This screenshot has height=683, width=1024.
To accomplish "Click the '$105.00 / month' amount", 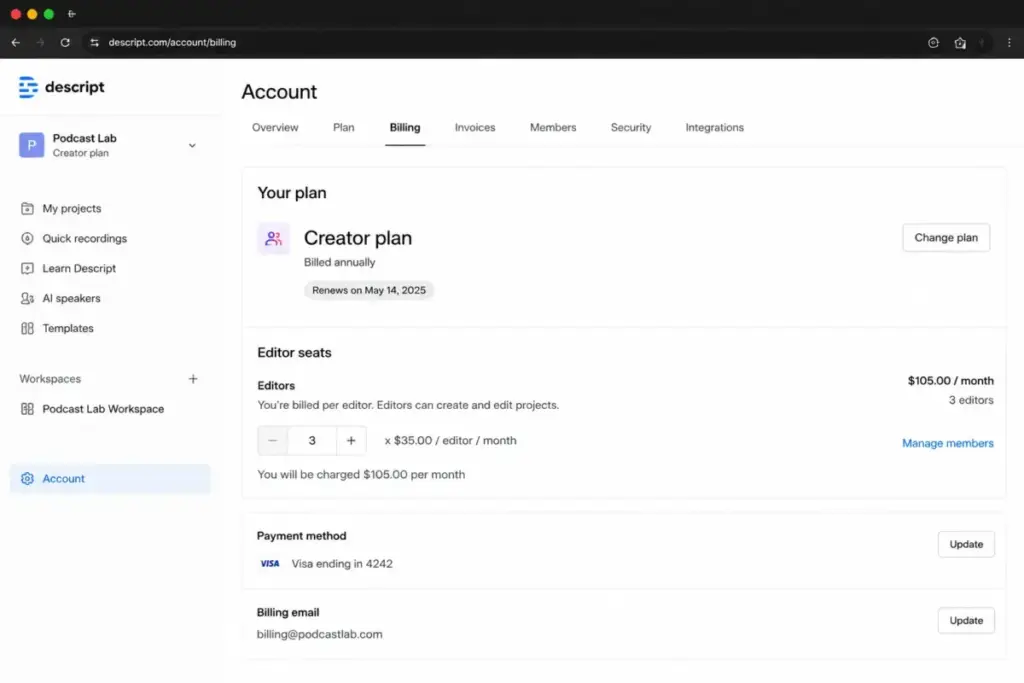I will coord(950,381).
